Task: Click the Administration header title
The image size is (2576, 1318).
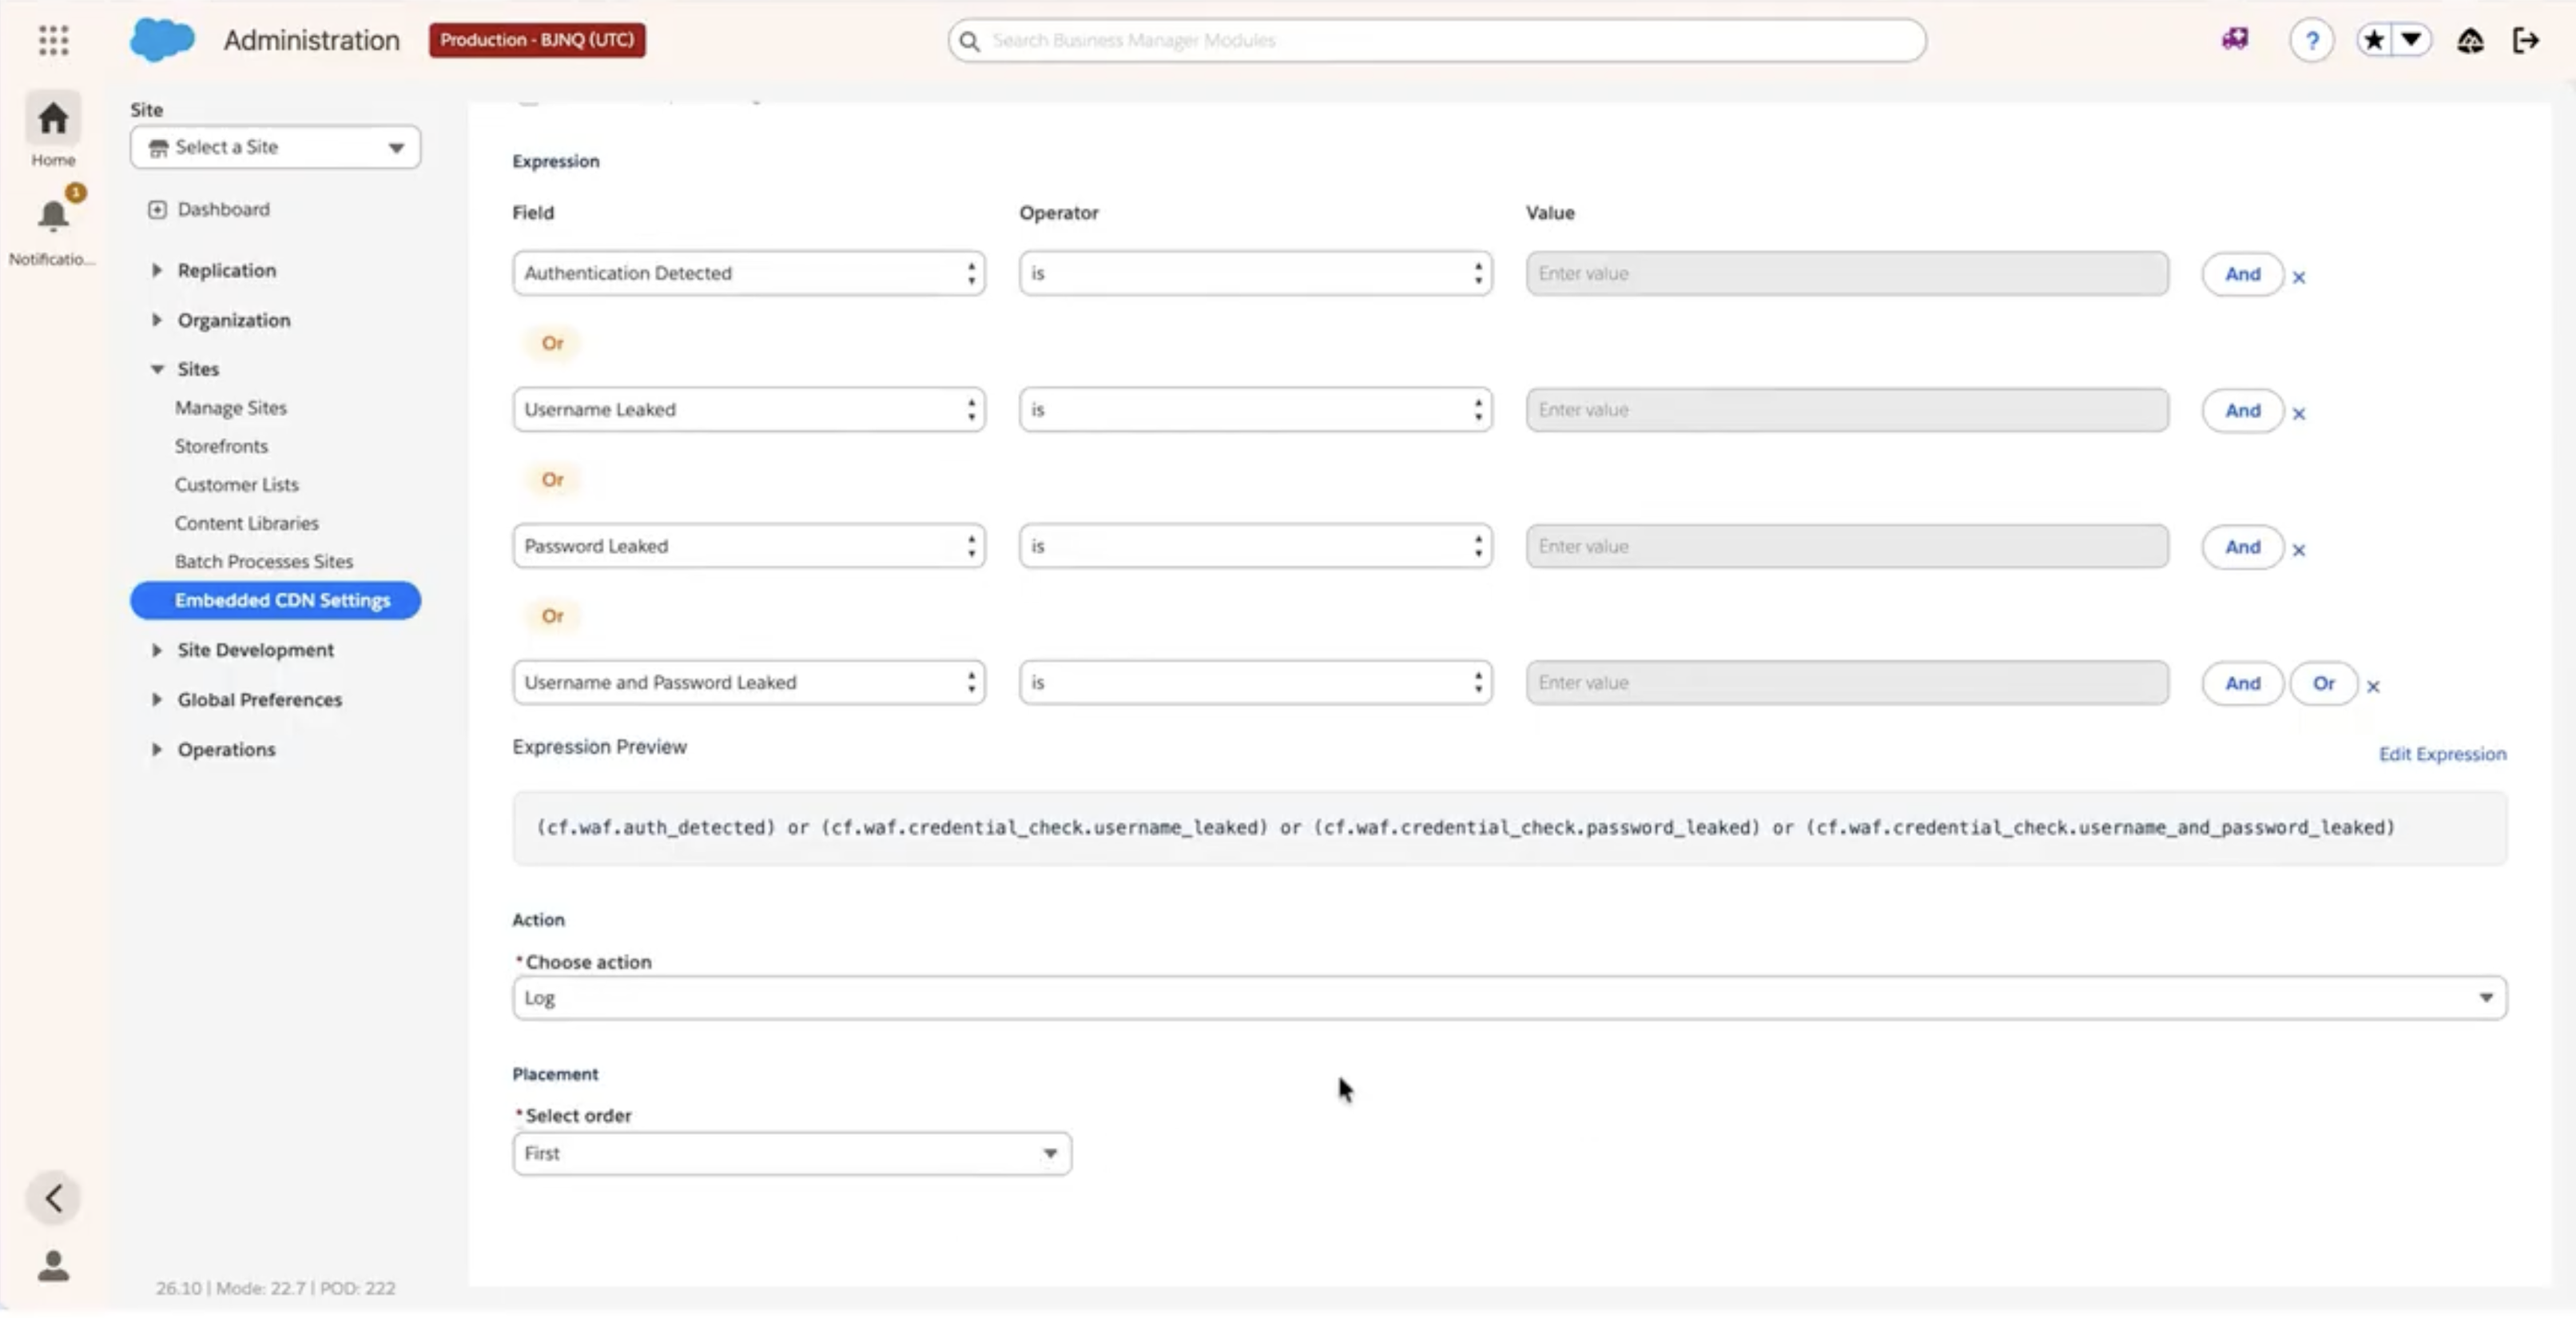Action: point(311,40)
